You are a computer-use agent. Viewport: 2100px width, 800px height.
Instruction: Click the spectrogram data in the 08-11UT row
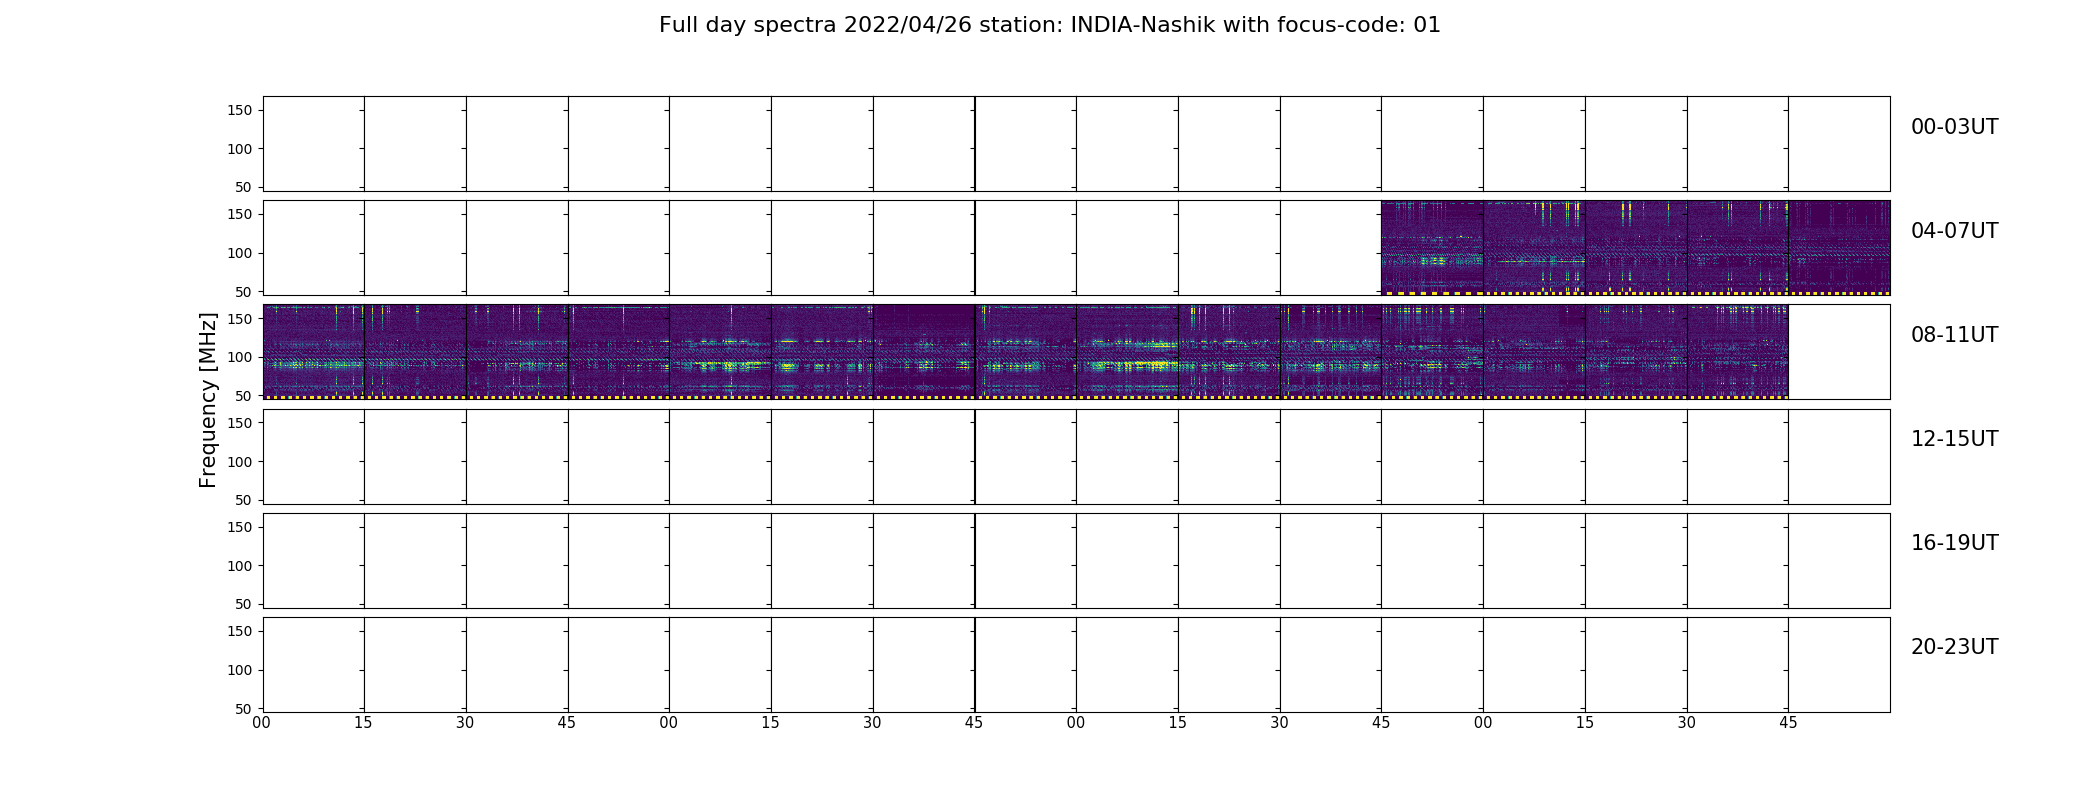[x=1025, y=352]
